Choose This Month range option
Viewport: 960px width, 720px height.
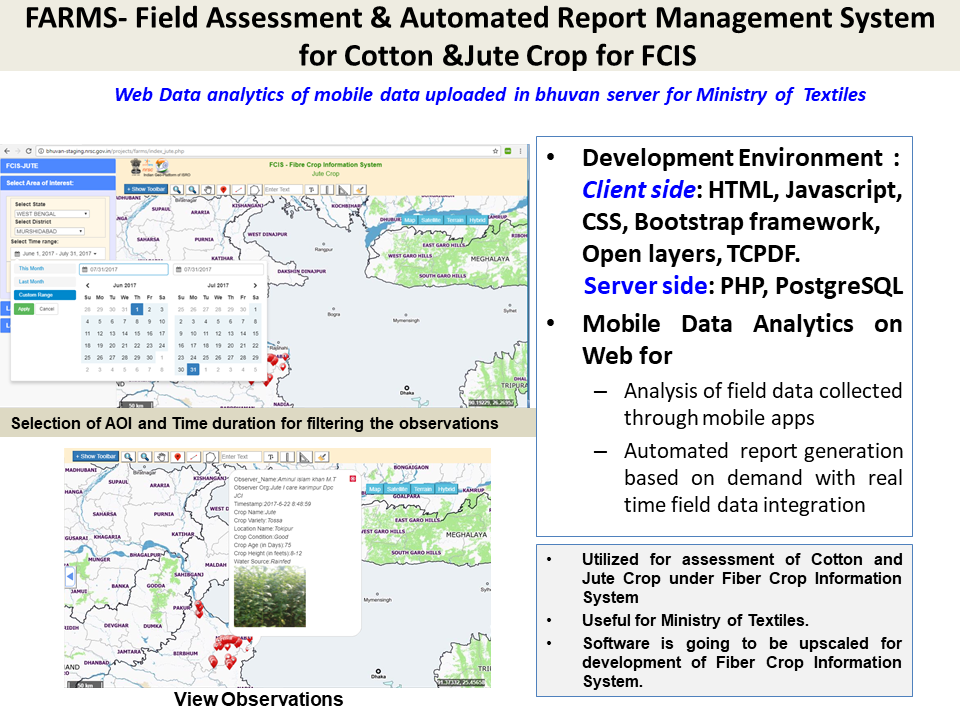[x=45, y=268]
